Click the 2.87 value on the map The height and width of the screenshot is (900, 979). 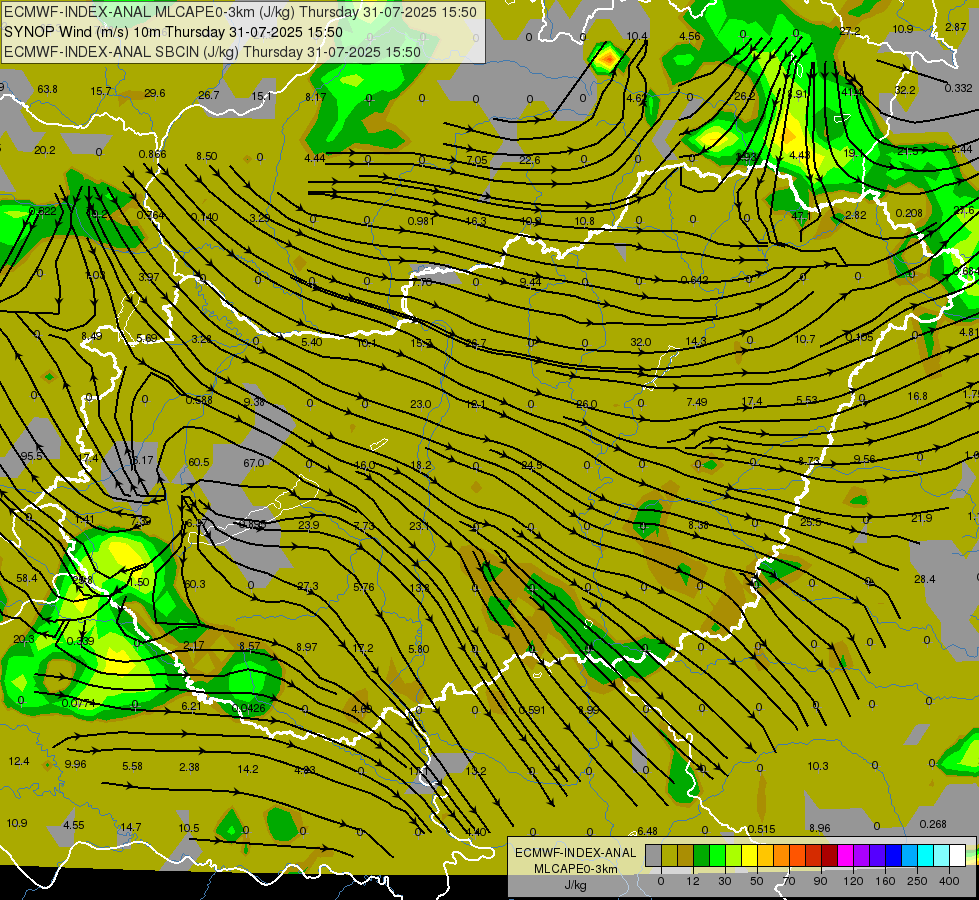pos(956,27)
